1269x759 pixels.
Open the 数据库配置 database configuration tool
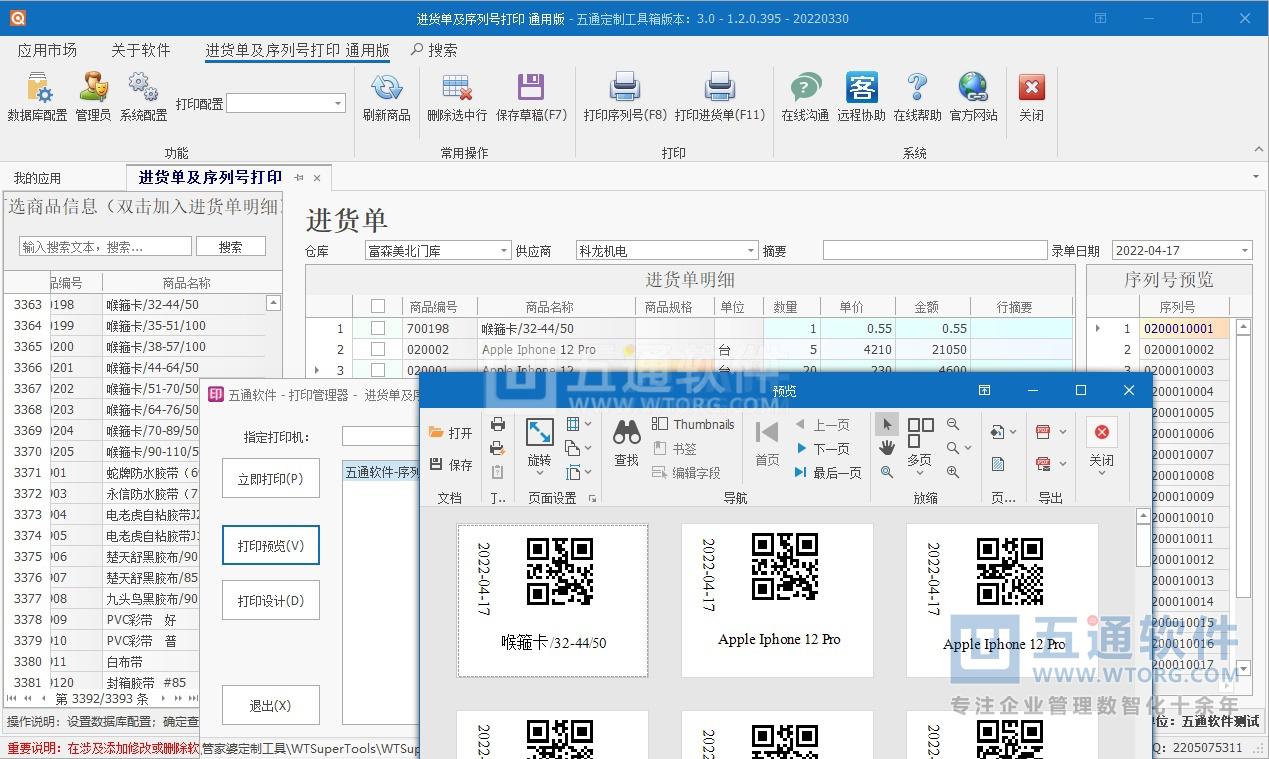(37, 97)
